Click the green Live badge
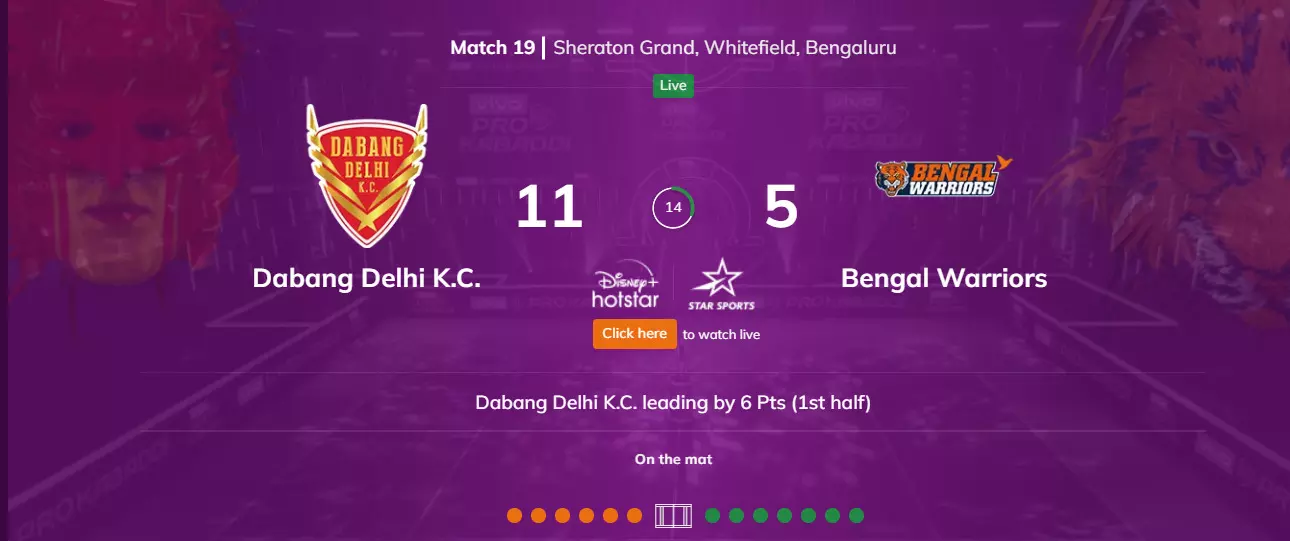Image resolution: width=1290 pixels, height=541 pixels. 673,86
